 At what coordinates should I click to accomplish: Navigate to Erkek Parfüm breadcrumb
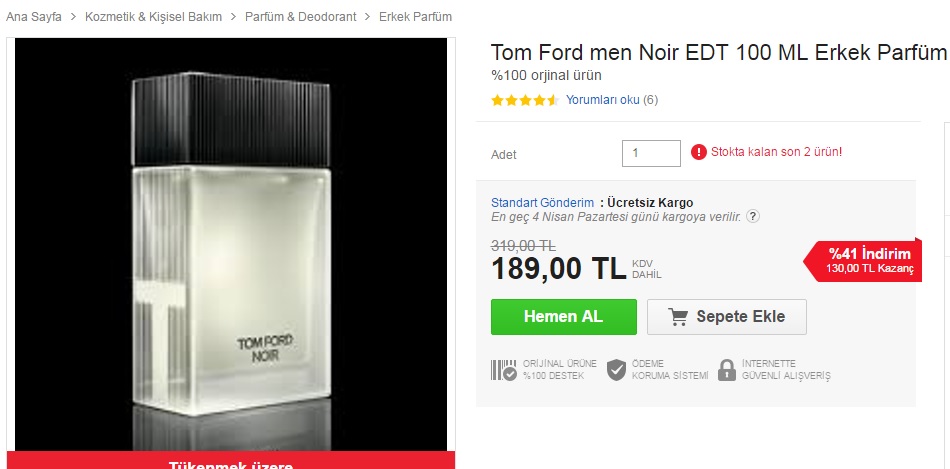click(416, 17)
